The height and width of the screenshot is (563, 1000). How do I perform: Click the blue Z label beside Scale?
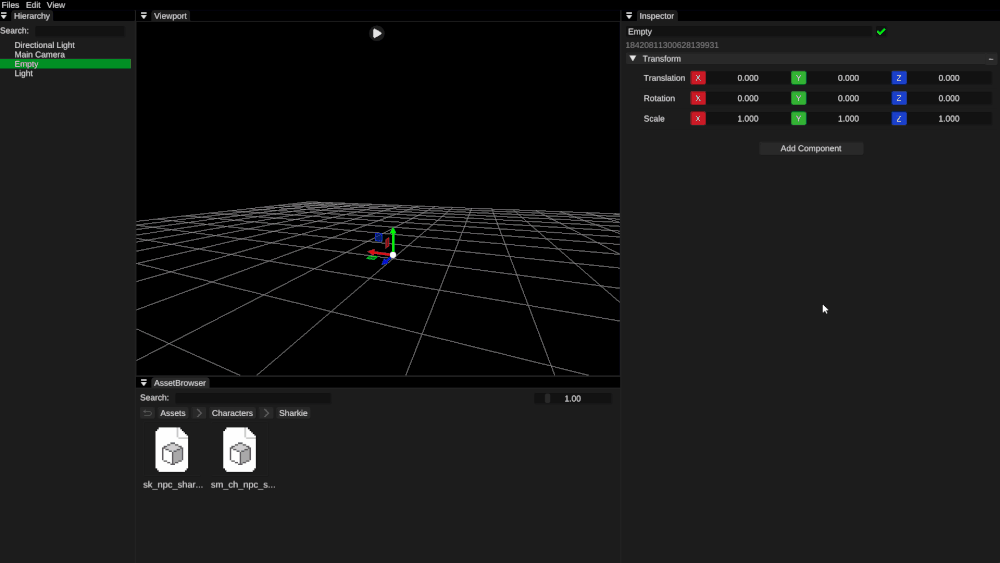click(x=899, y=119)
